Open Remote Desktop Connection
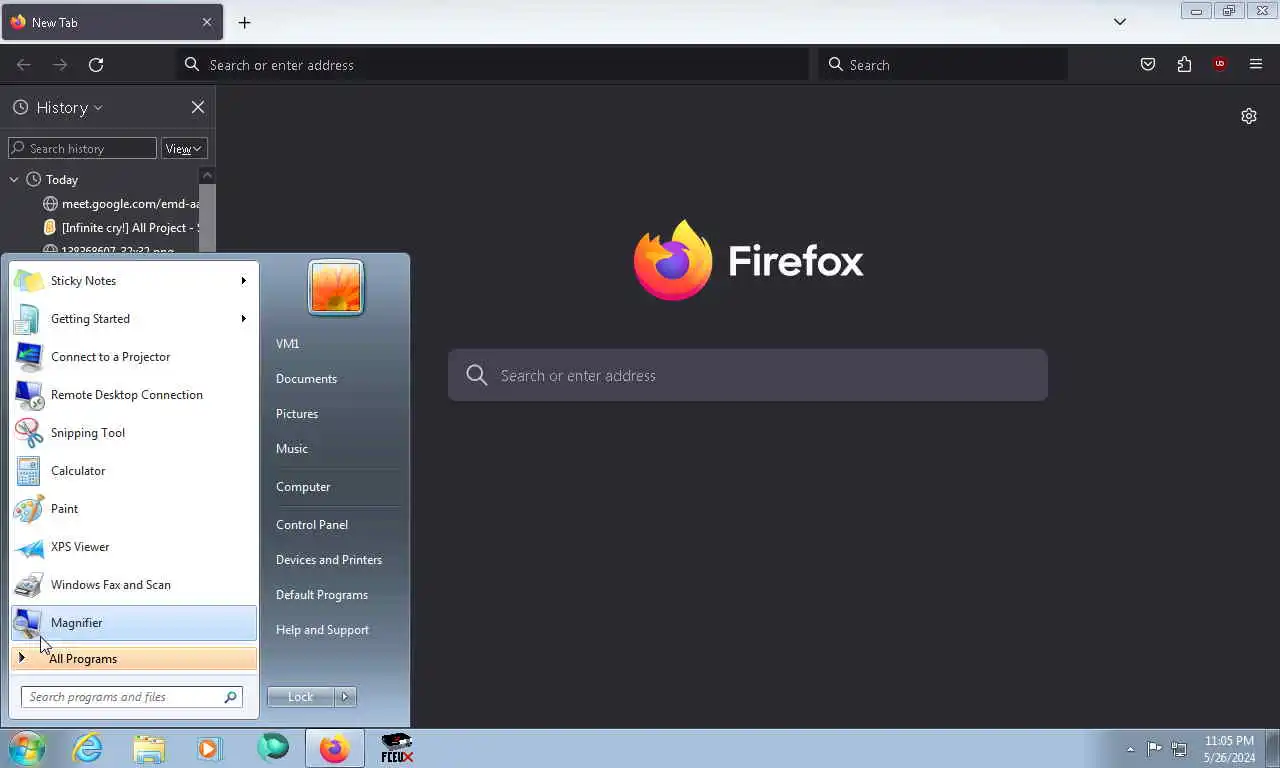 coord(133,395)
